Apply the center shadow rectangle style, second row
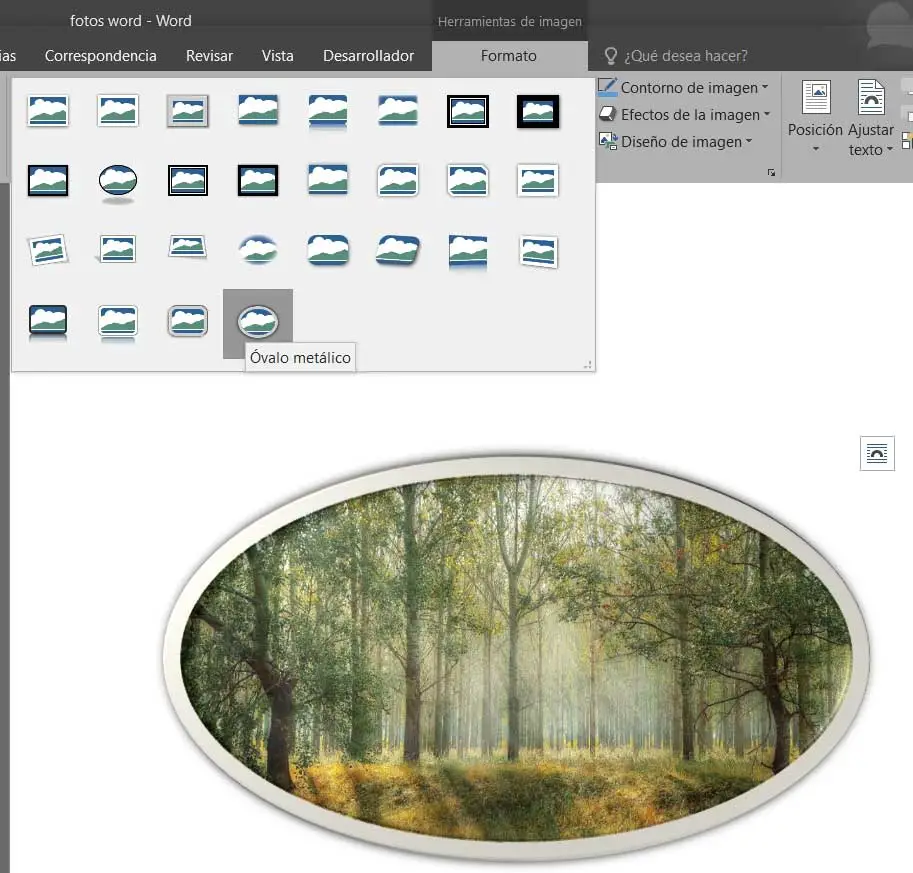This screenshot has width=913, height=873. (x=328, y=181)
